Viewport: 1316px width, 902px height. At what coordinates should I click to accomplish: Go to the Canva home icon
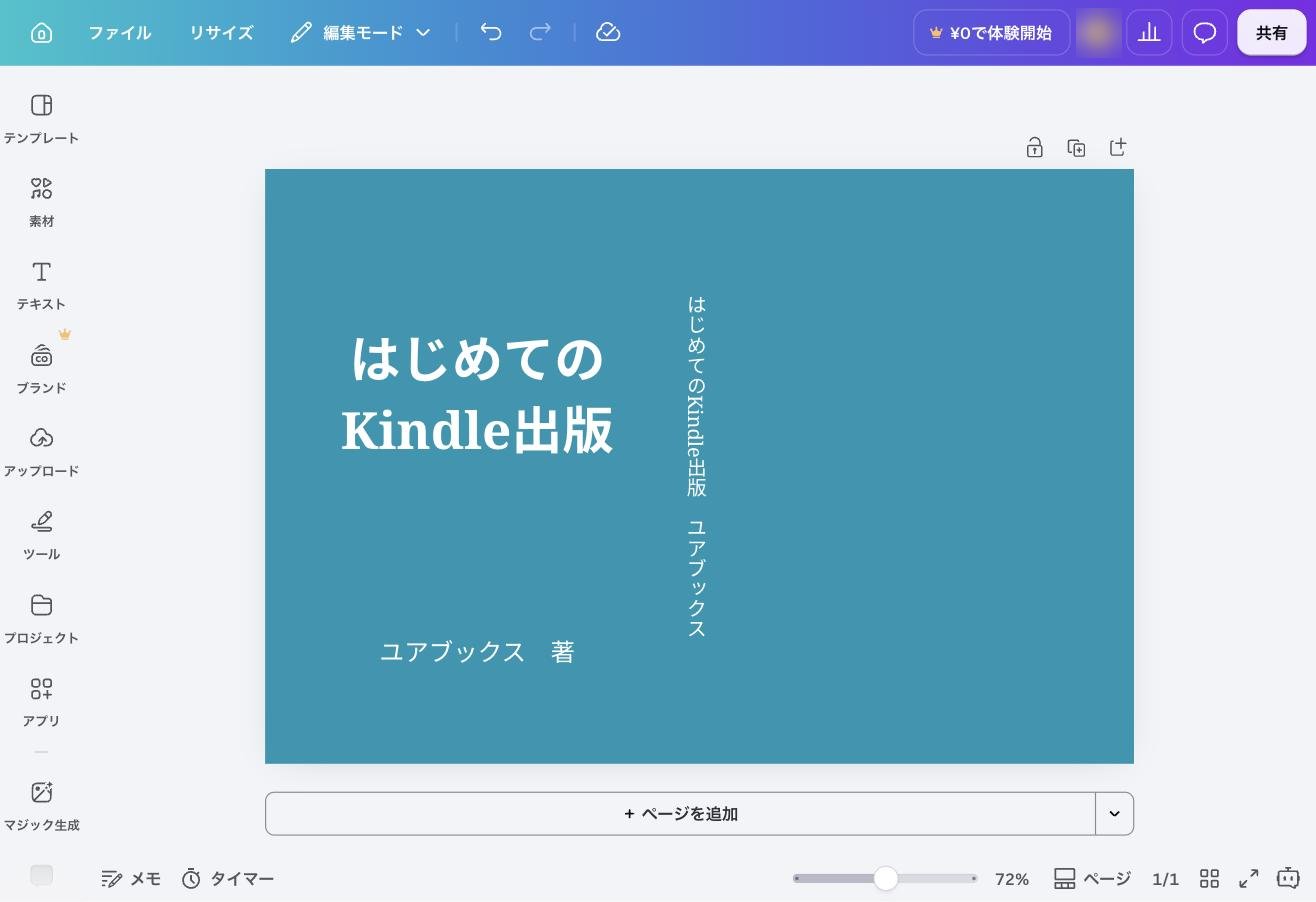[41, 33]
